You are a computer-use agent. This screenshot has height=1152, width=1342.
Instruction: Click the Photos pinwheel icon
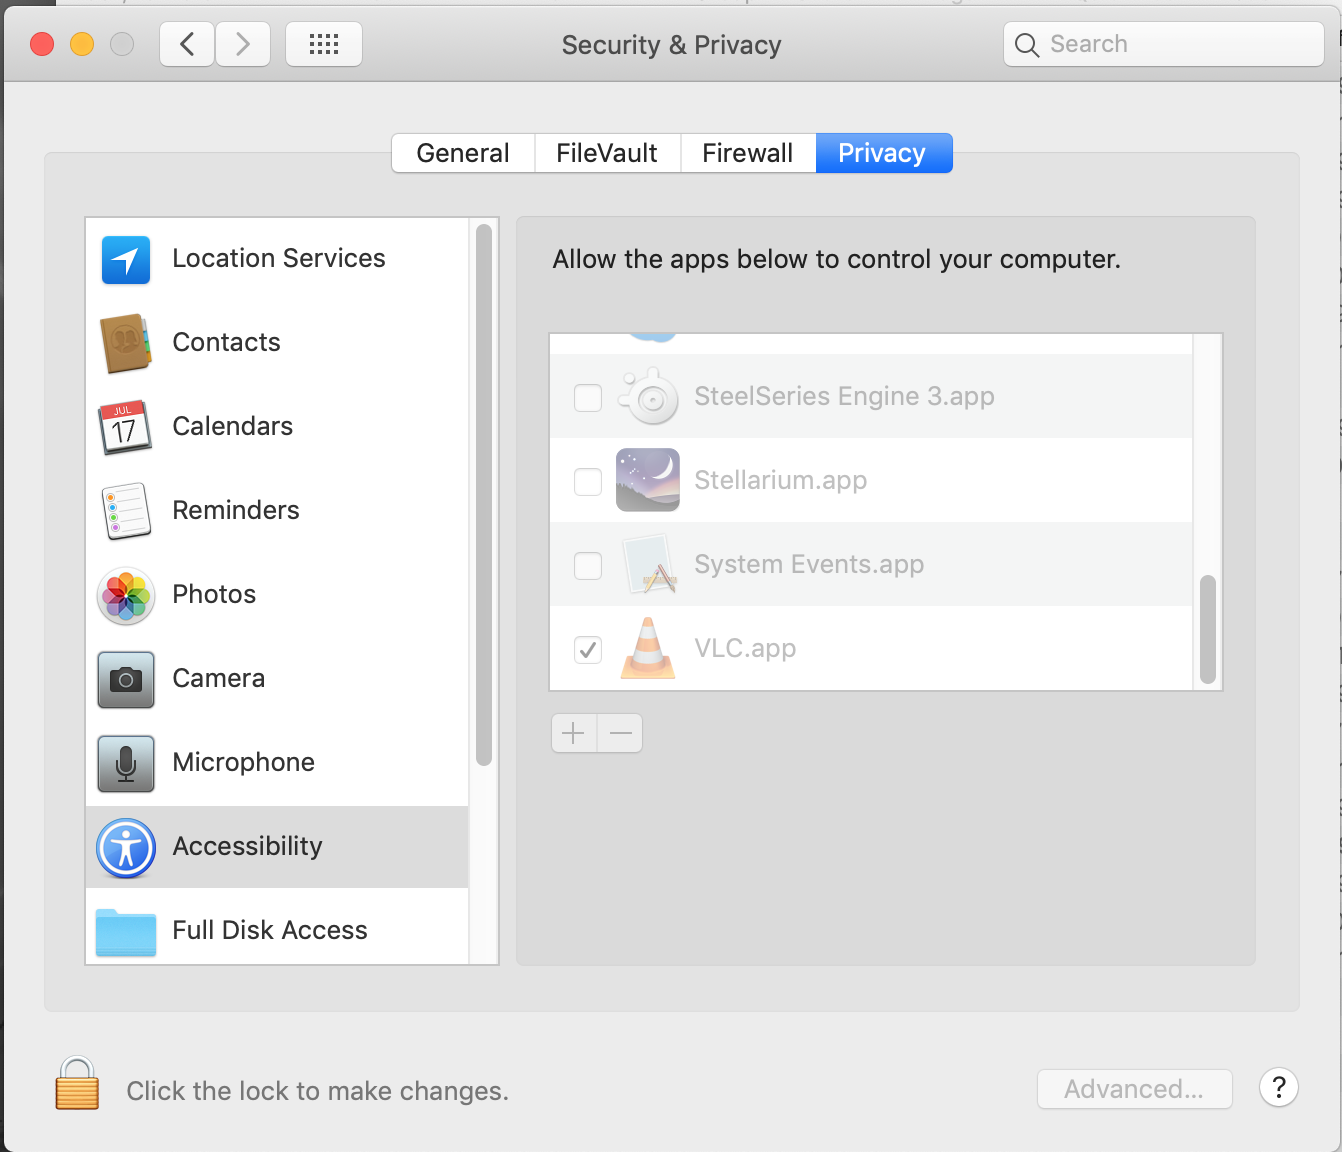(x=126, y=596)
